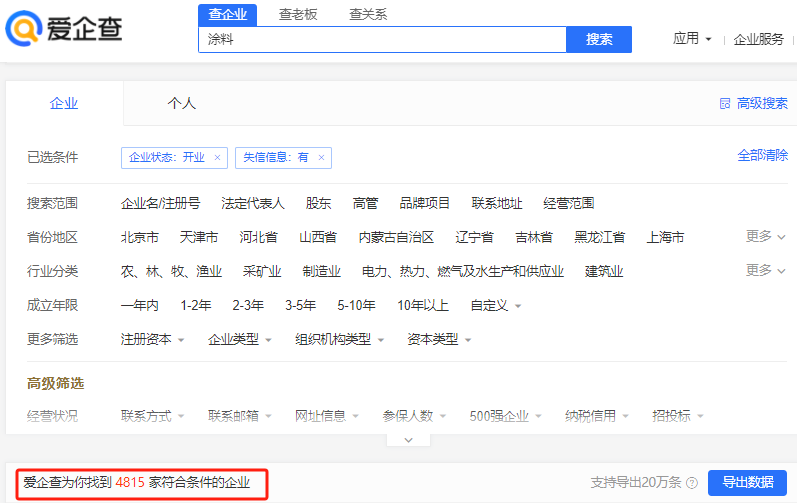Select the 查老板 search tab
This screenshot has height=503, width=797.
click(x=298, y=14)
